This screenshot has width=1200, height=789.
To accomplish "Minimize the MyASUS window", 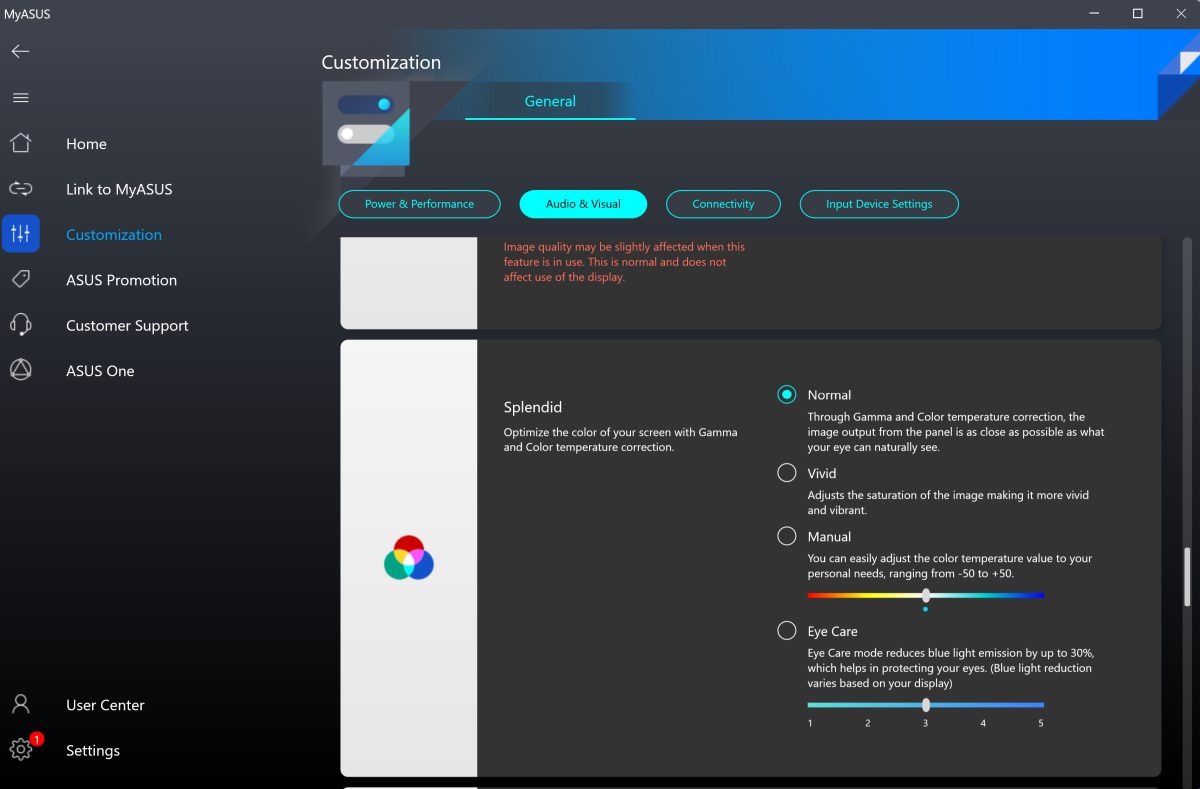I will click(1092, 13).
